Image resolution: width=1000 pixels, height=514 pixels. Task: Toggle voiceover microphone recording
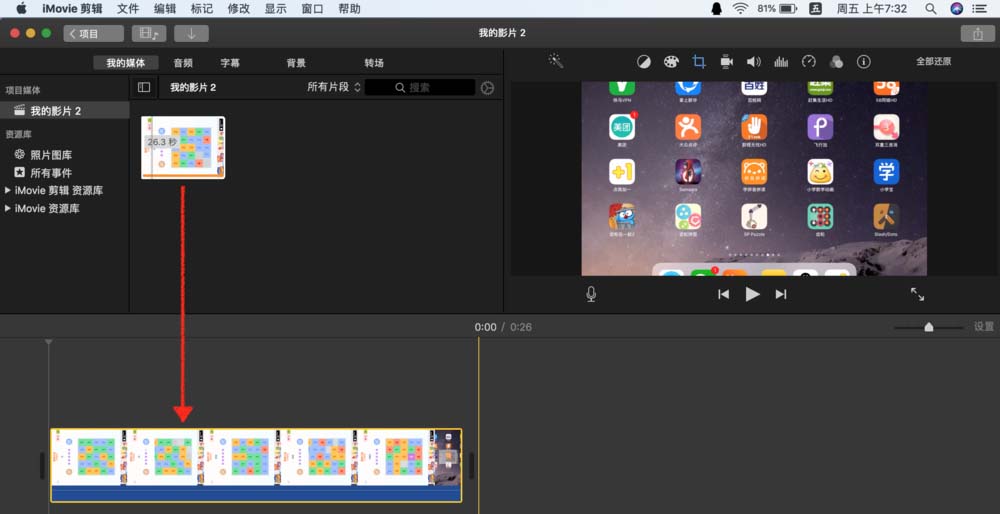591,294
